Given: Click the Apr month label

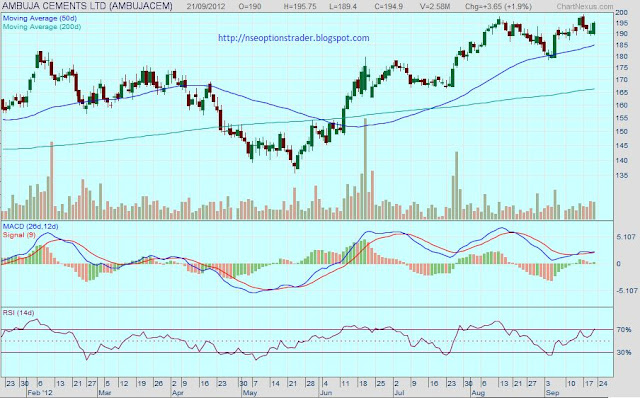Looking at the screenshot, I should click(178, 393).
